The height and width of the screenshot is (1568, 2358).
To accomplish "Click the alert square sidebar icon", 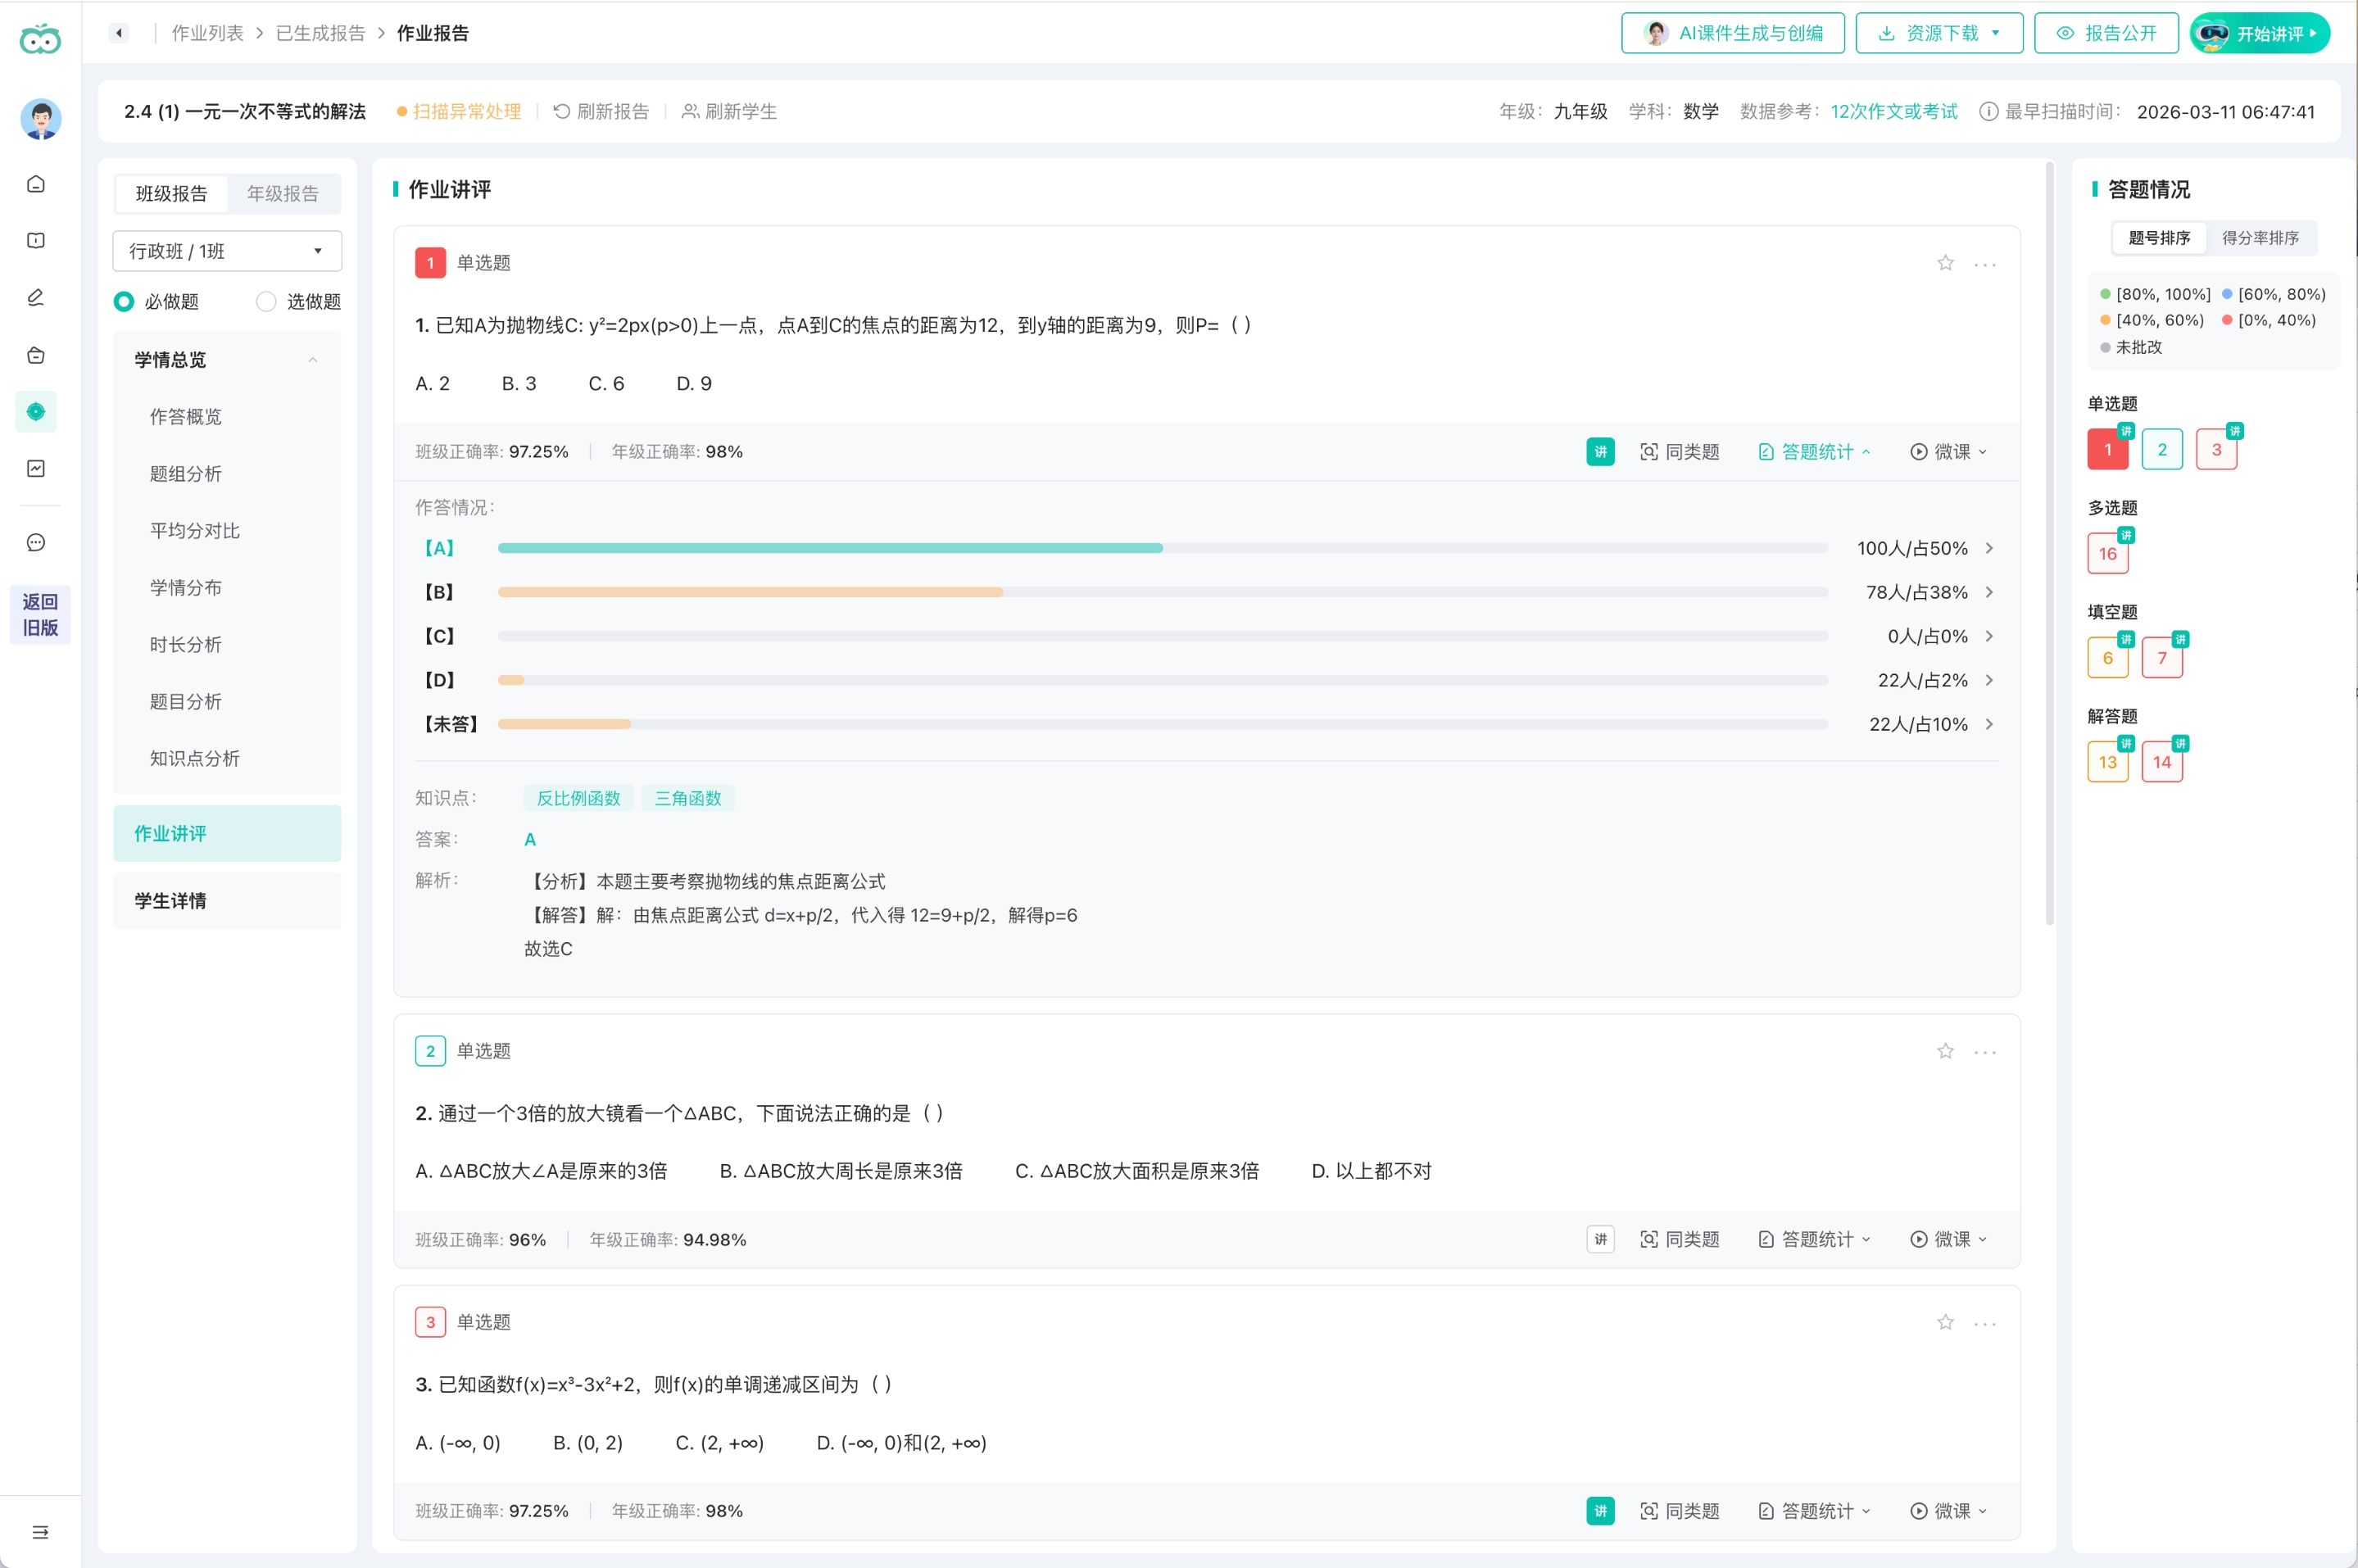I will click(x=36, y=240).
